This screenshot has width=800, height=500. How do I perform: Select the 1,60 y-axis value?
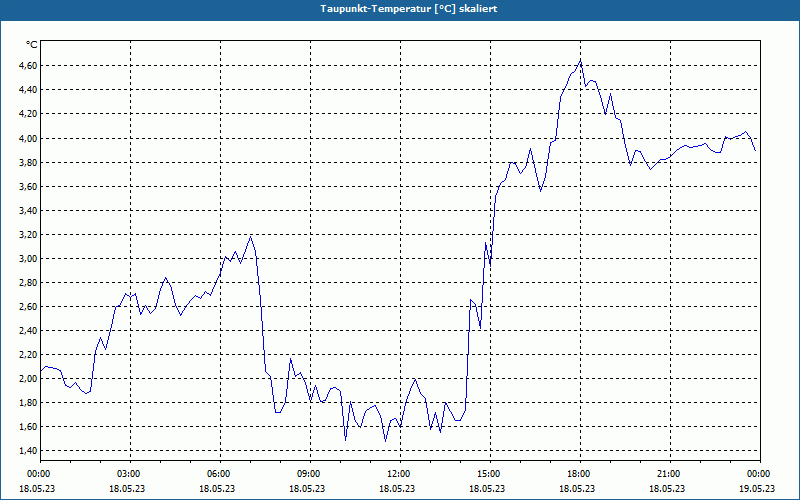pyautogui.click(x=28, y=426)
